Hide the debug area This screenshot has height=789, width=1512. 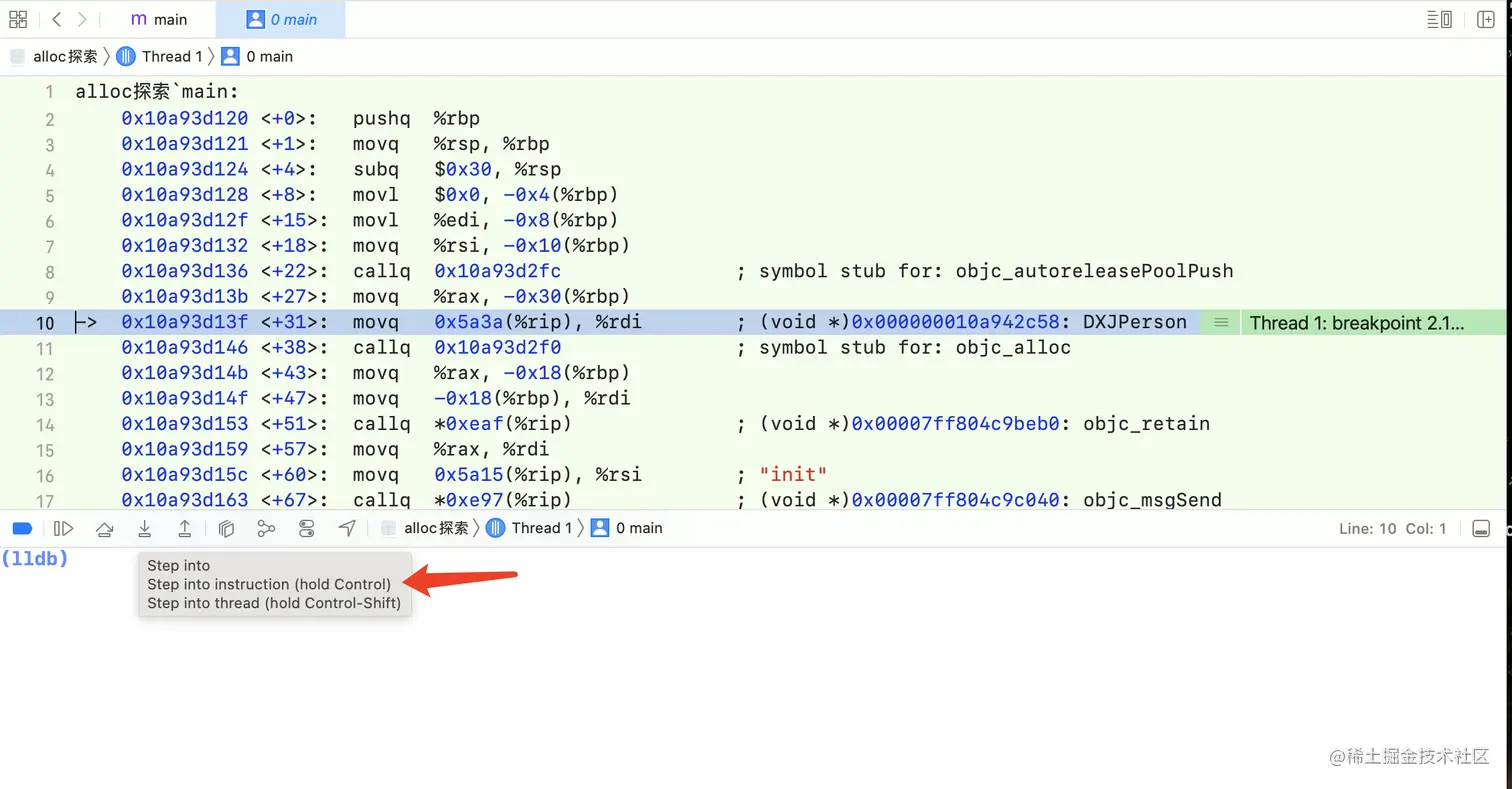pos(1482,528)
